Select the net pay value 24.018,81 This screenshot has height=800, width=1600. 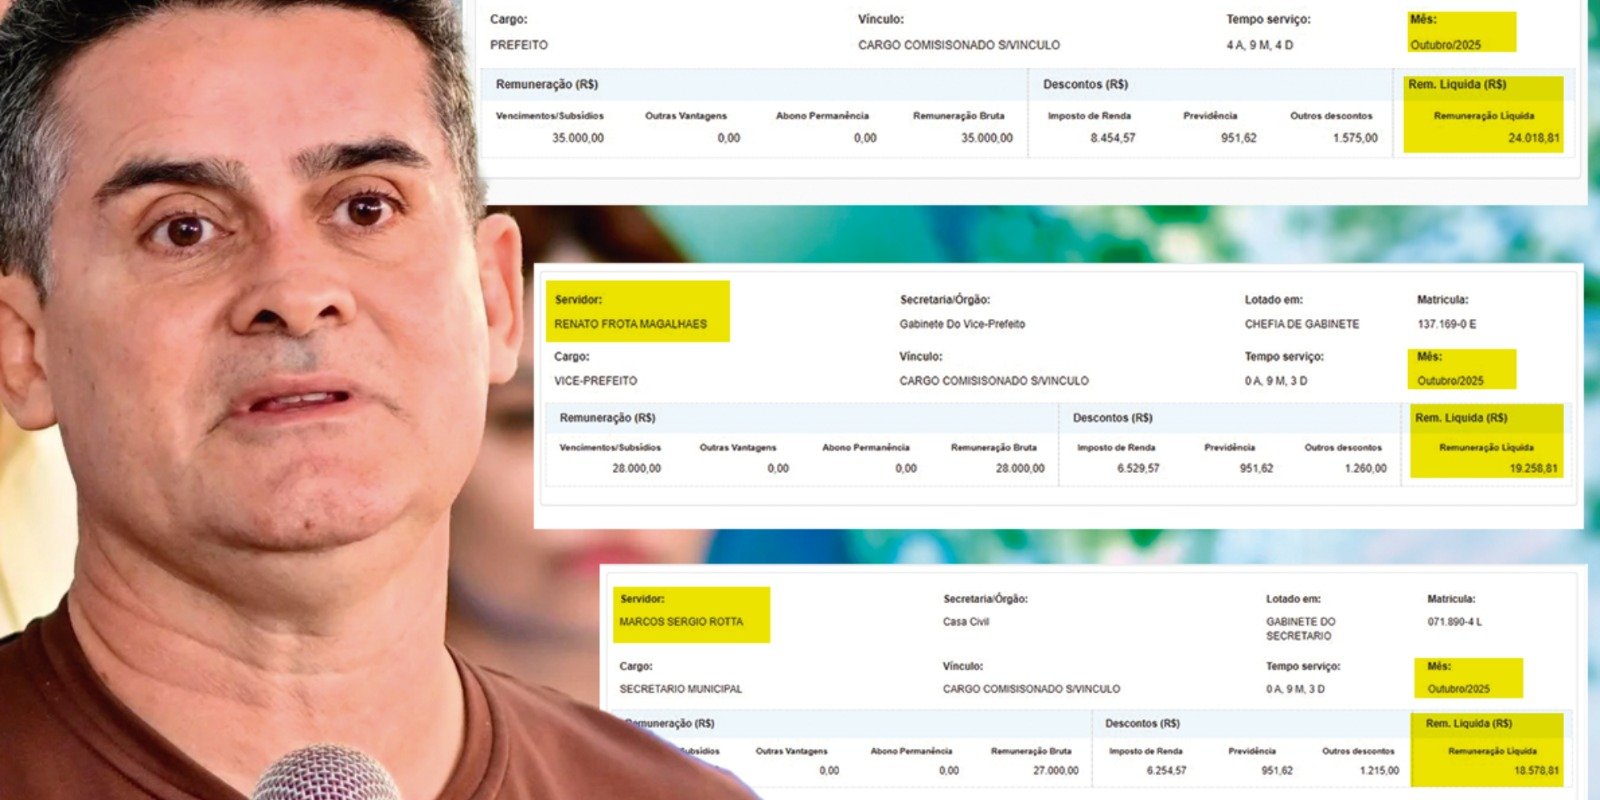(1533, 138)
